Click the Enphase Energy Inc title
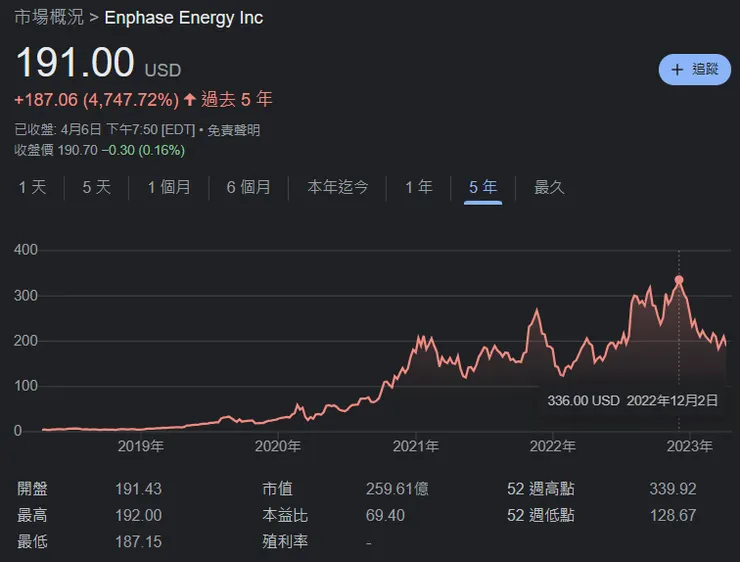The height and width of the screenshot is (562, 740). coord(184,18)
